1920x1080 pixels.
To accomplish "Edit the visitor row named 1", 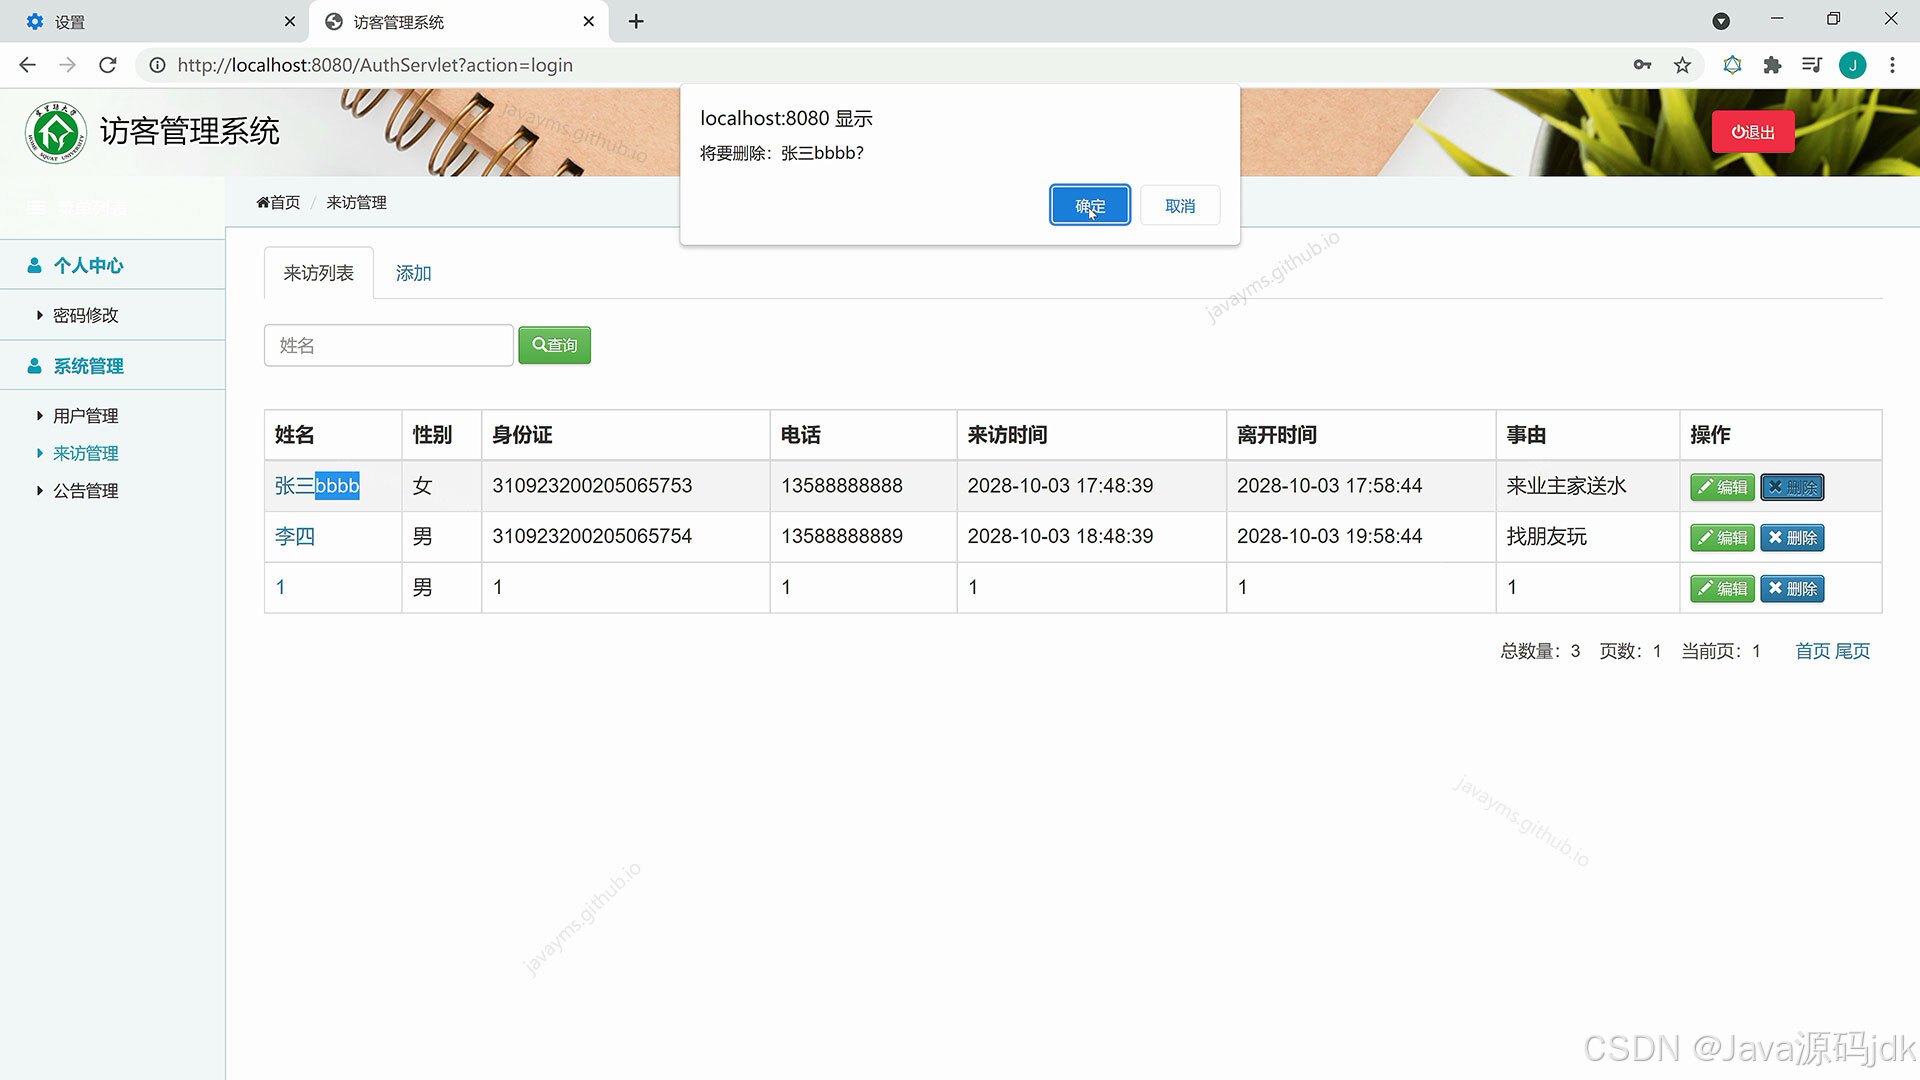I will click(x=1722, y=589).
